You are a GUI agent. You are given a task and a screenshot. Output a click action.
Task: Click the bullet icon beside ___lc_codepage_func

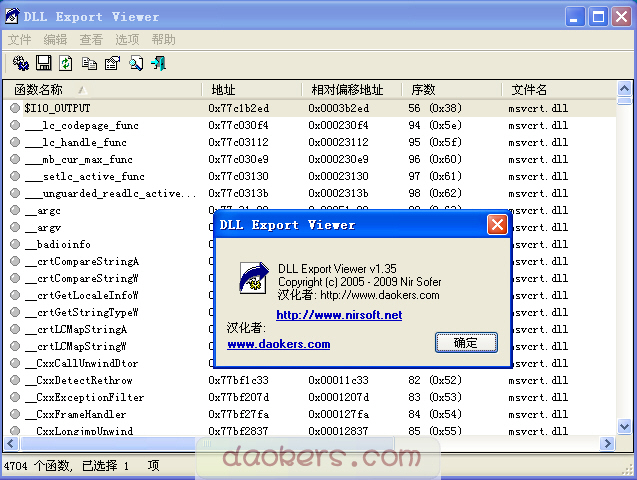pos(15,125)
